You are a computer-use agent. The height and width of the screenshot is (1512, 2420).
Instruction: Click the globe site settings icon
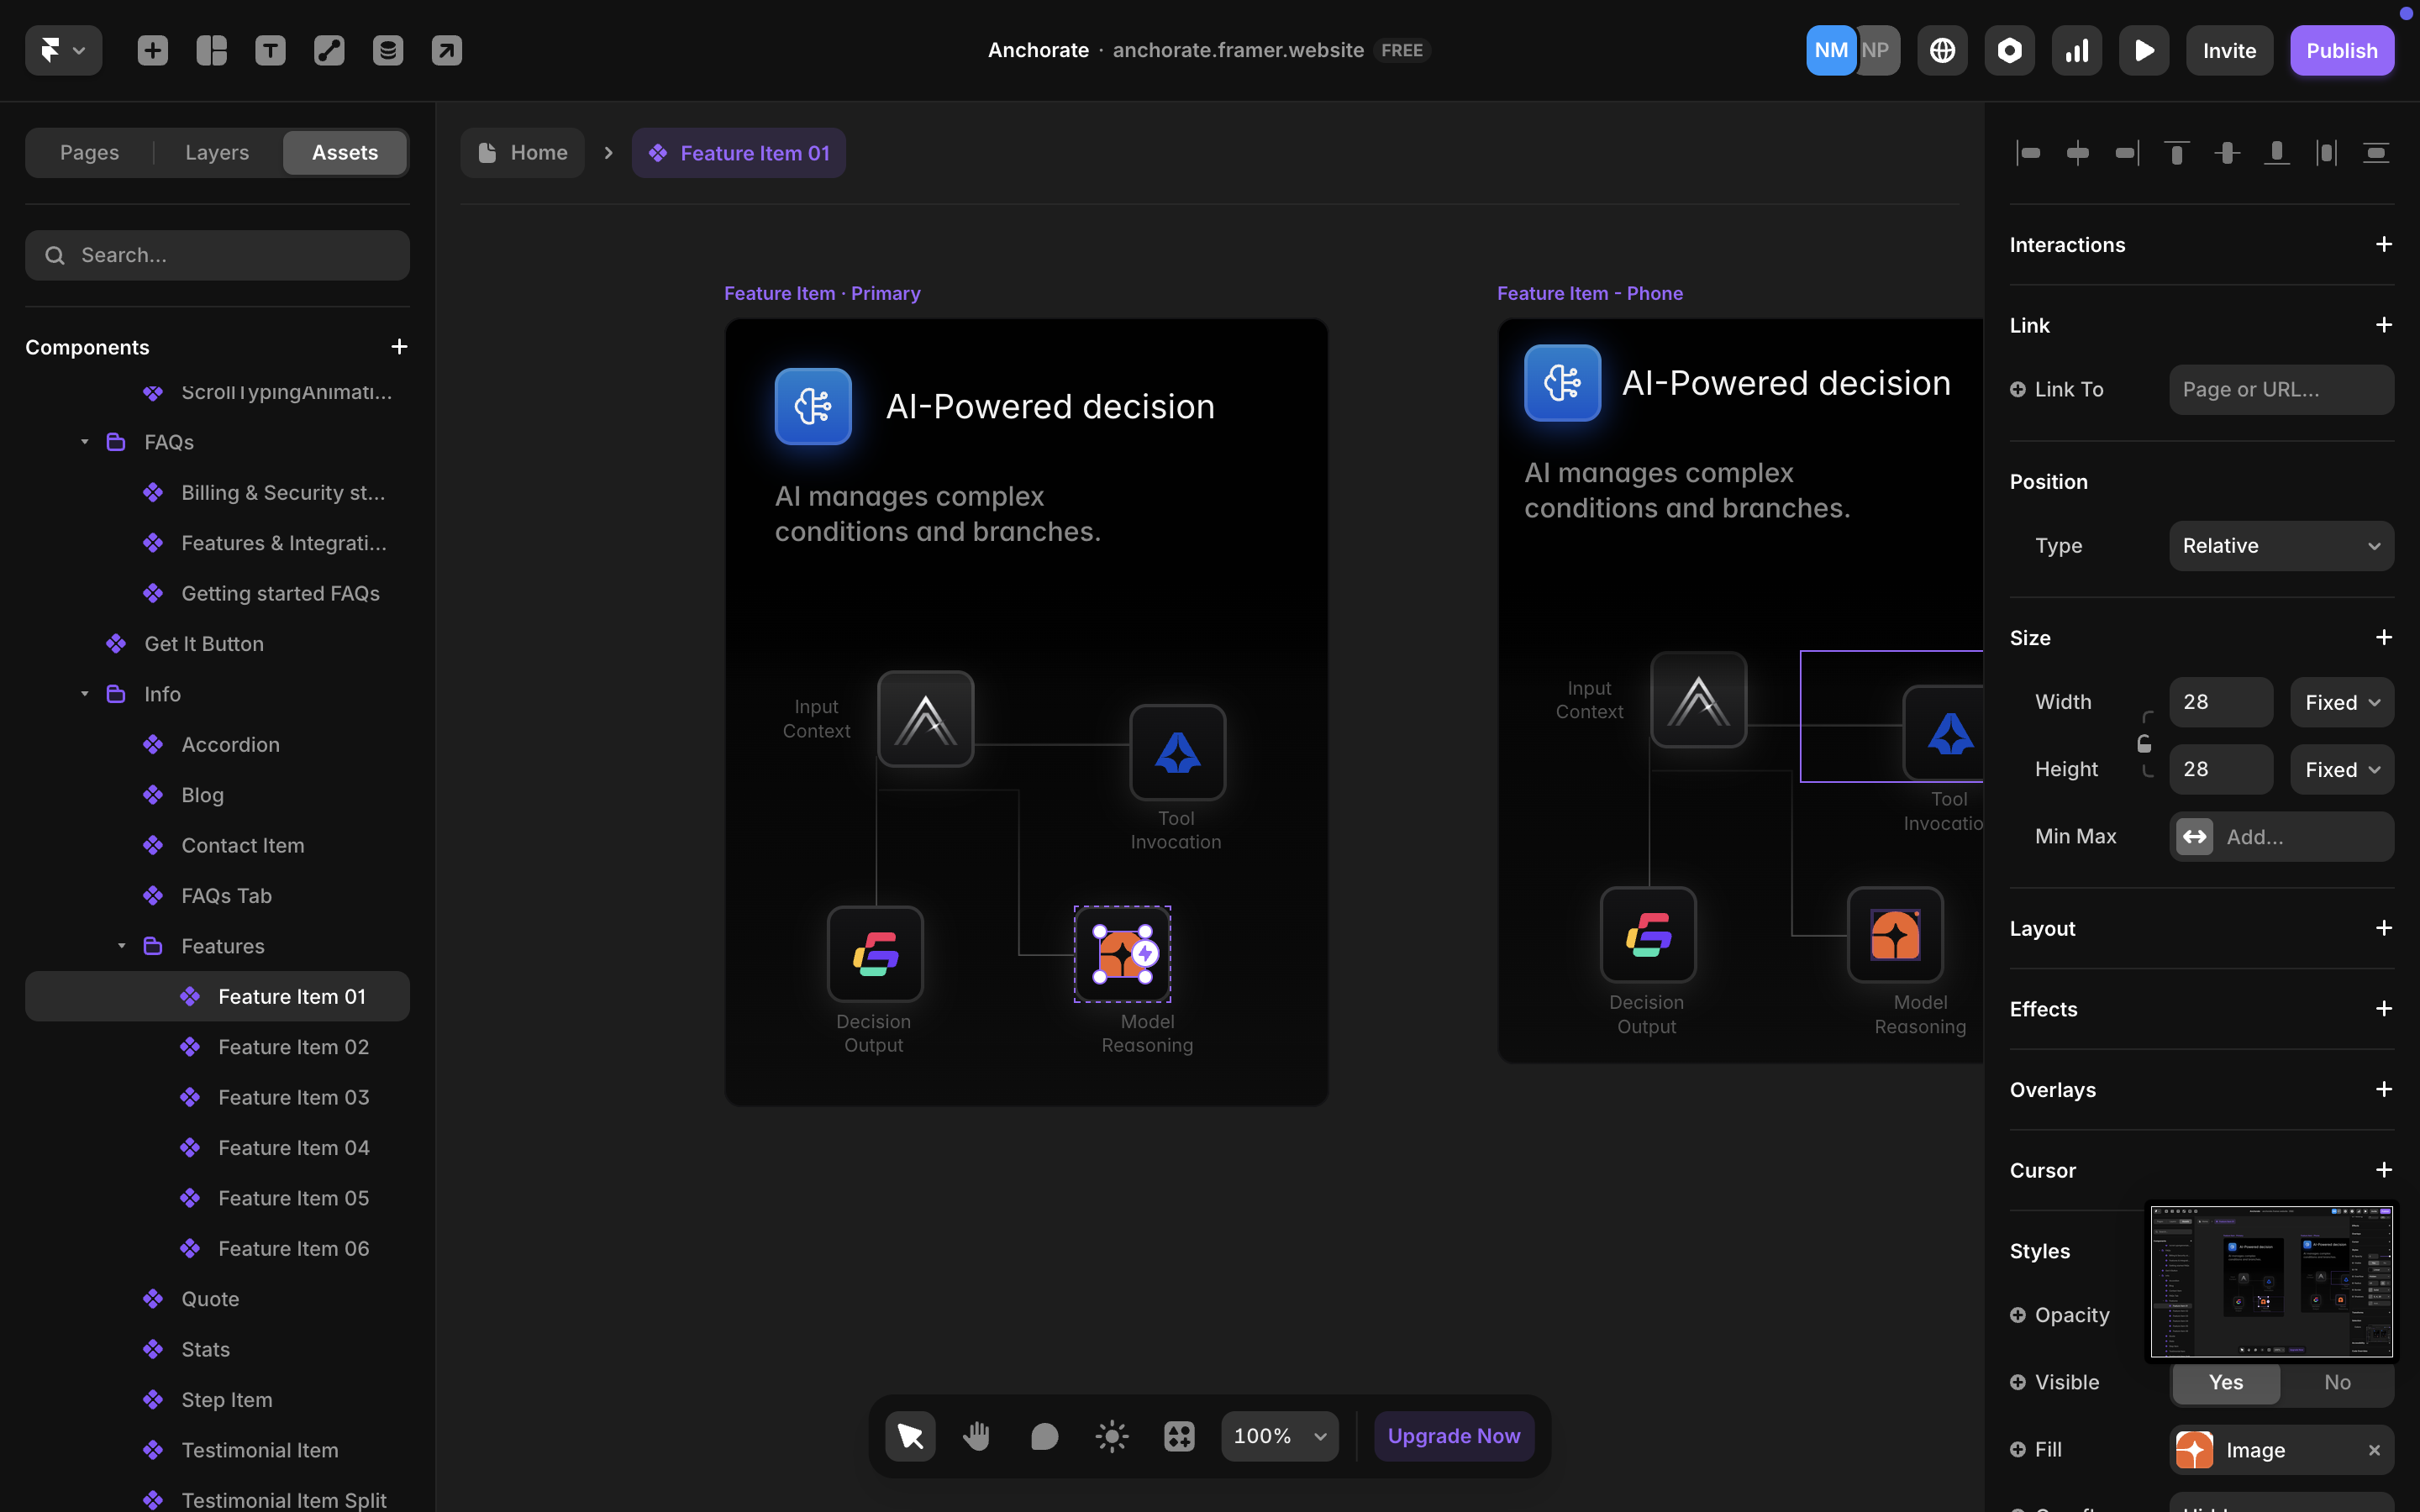coord(1942,50)
